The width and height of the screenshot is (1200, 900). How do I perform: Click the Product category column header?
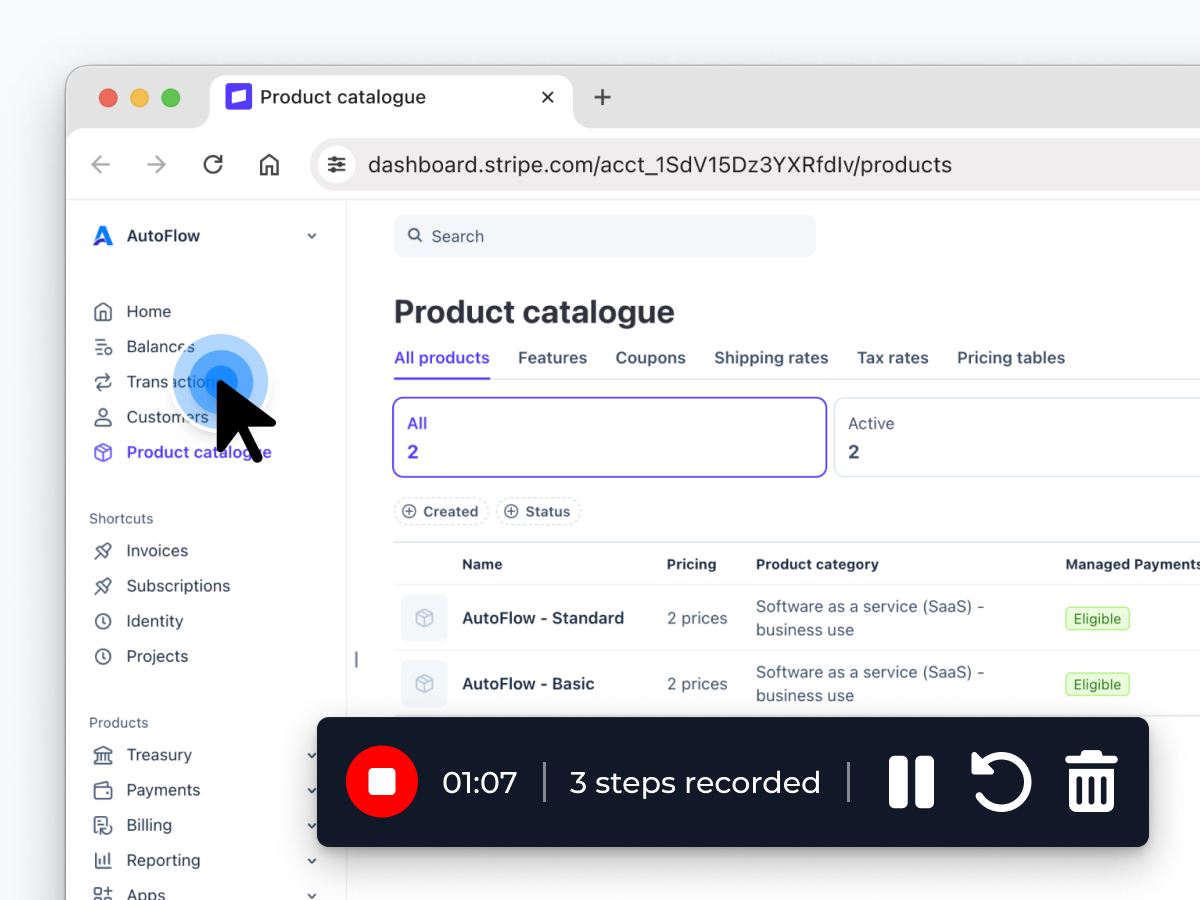click(x=817, y=564)
